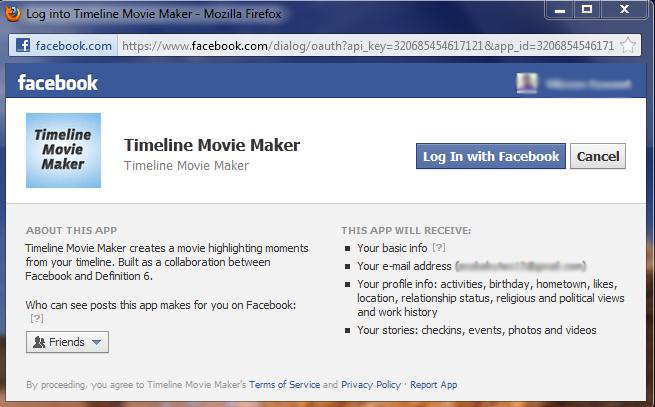Screen dimensions: 655x407
Task: Click the ABOUT THIS APP heading
Action: click(71, 231)
